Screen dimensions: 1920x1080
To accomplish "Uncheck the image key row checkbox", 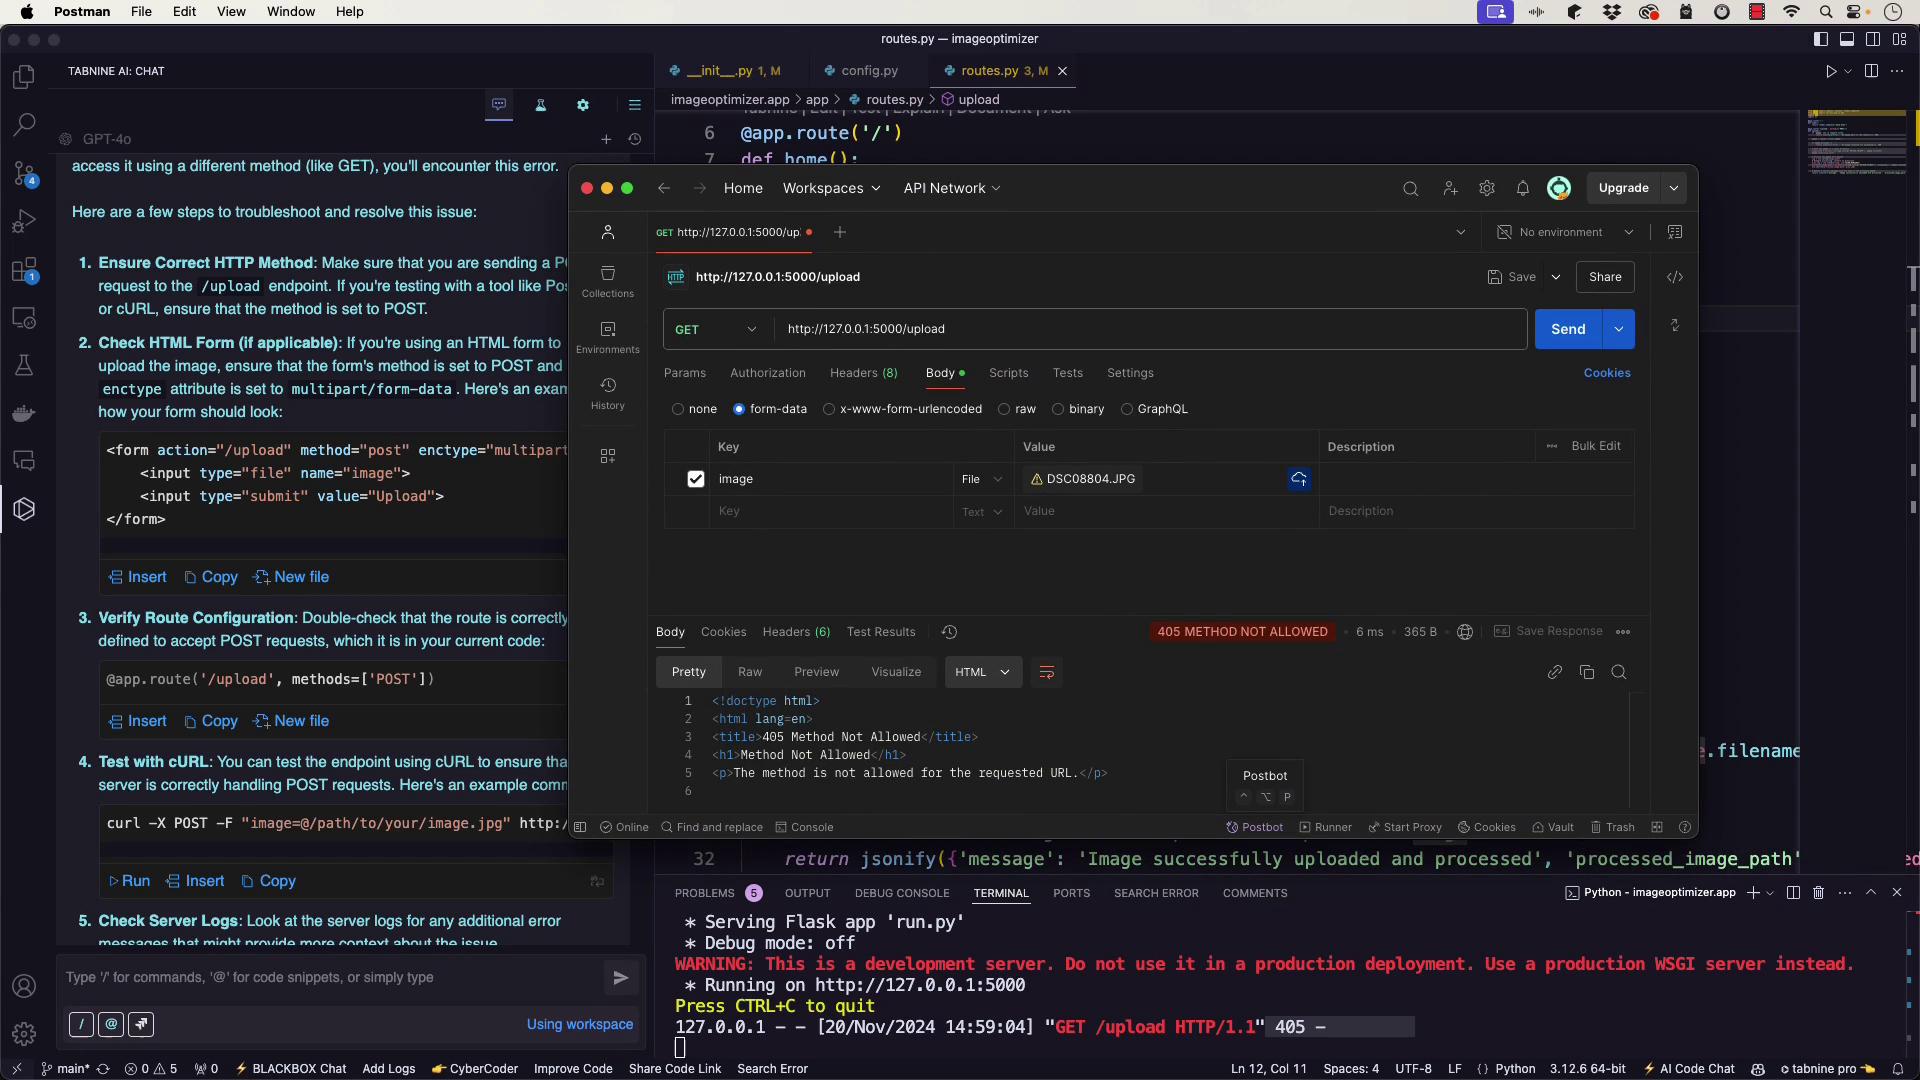I will point(696,479).
